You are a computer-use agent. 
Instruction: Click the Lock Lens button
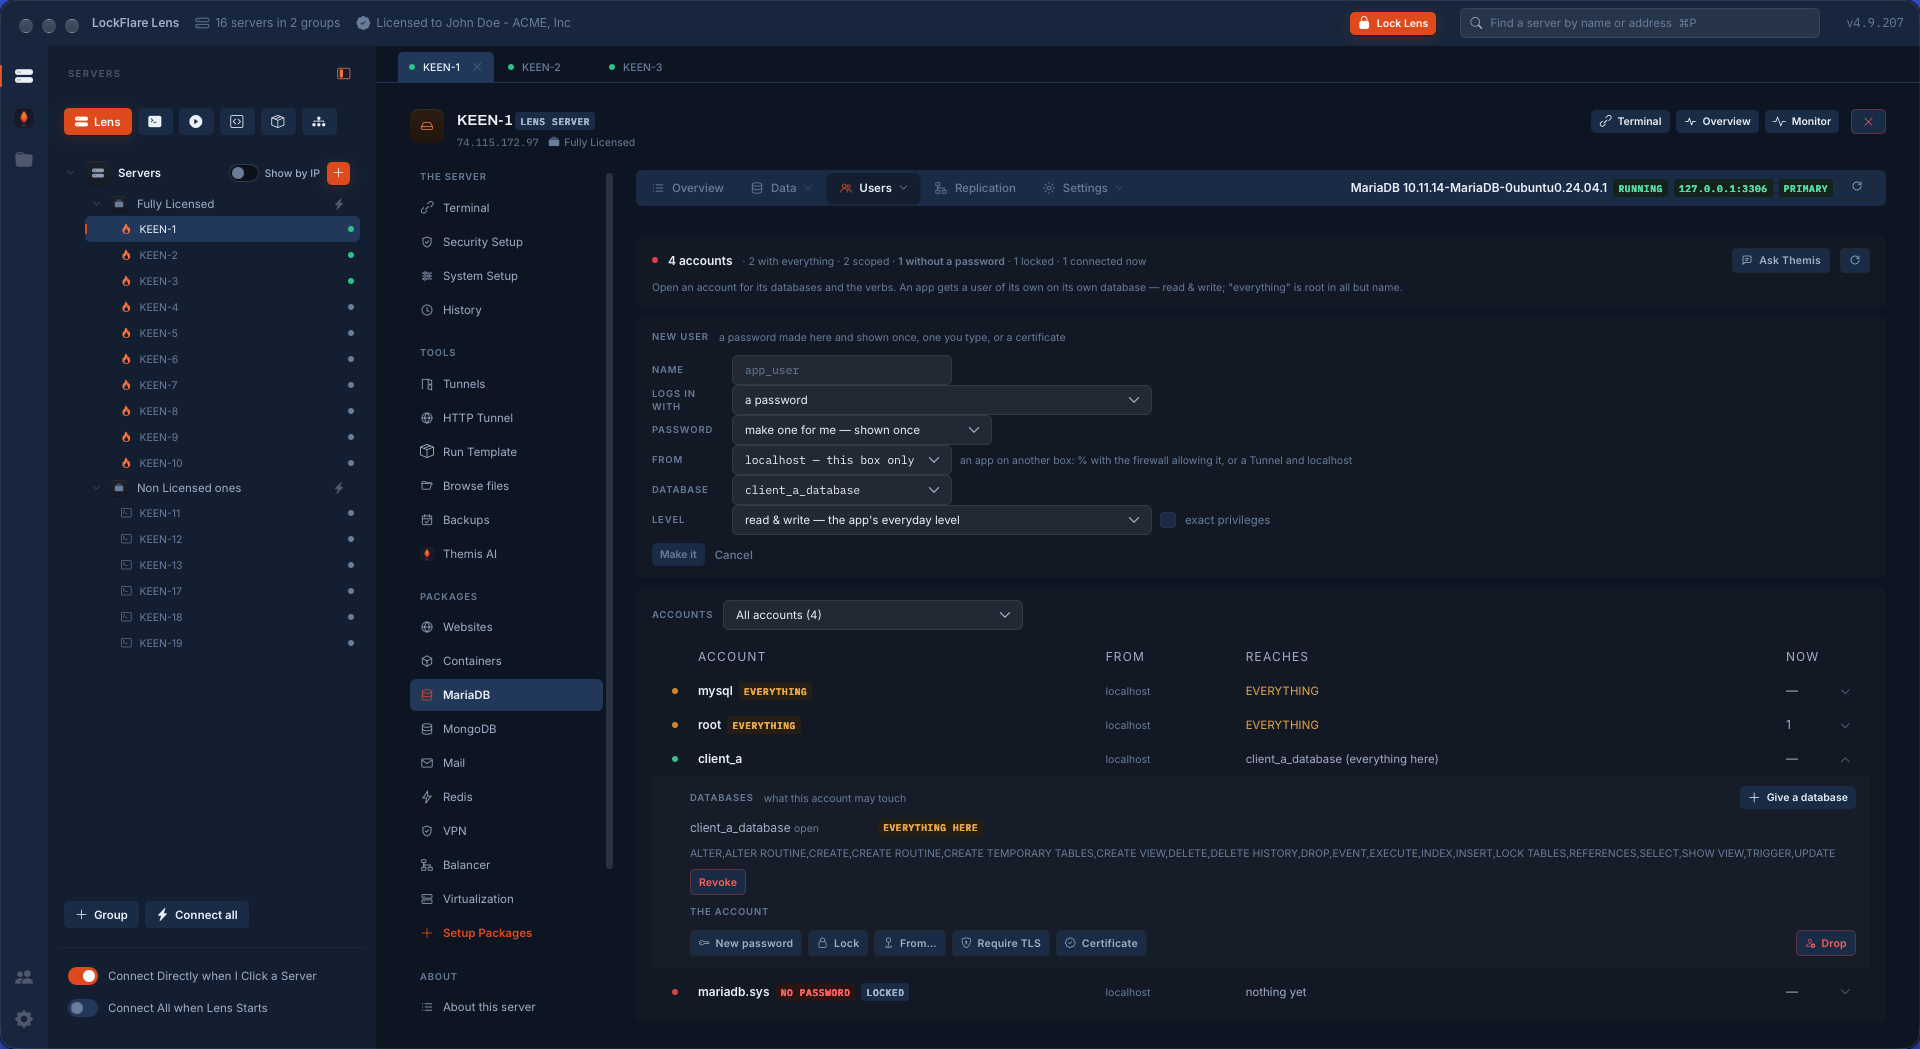1392,23
